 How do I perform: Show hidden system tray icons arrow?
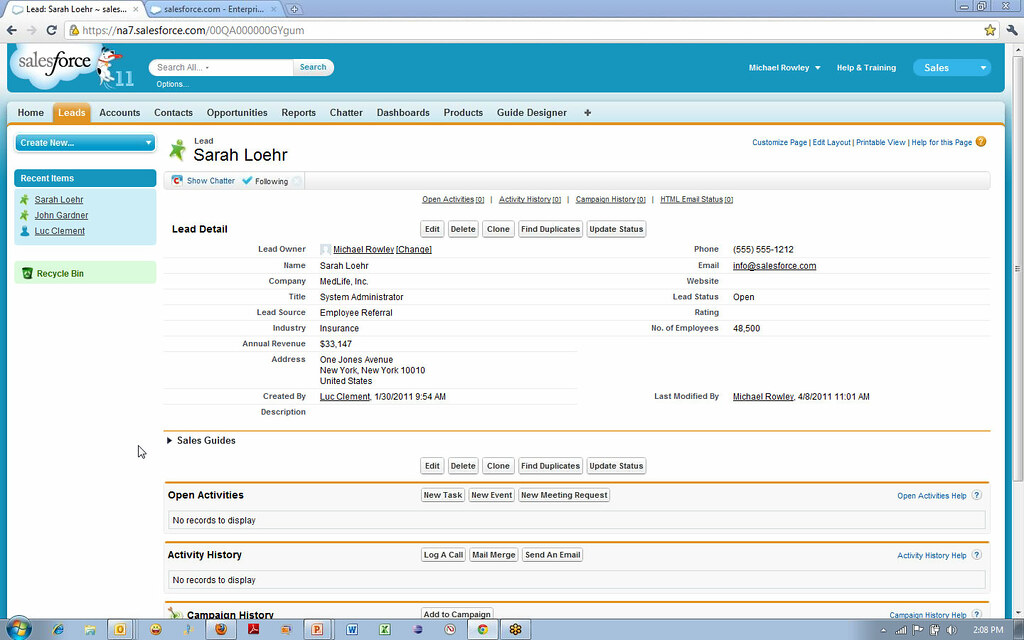coord(884,630)
